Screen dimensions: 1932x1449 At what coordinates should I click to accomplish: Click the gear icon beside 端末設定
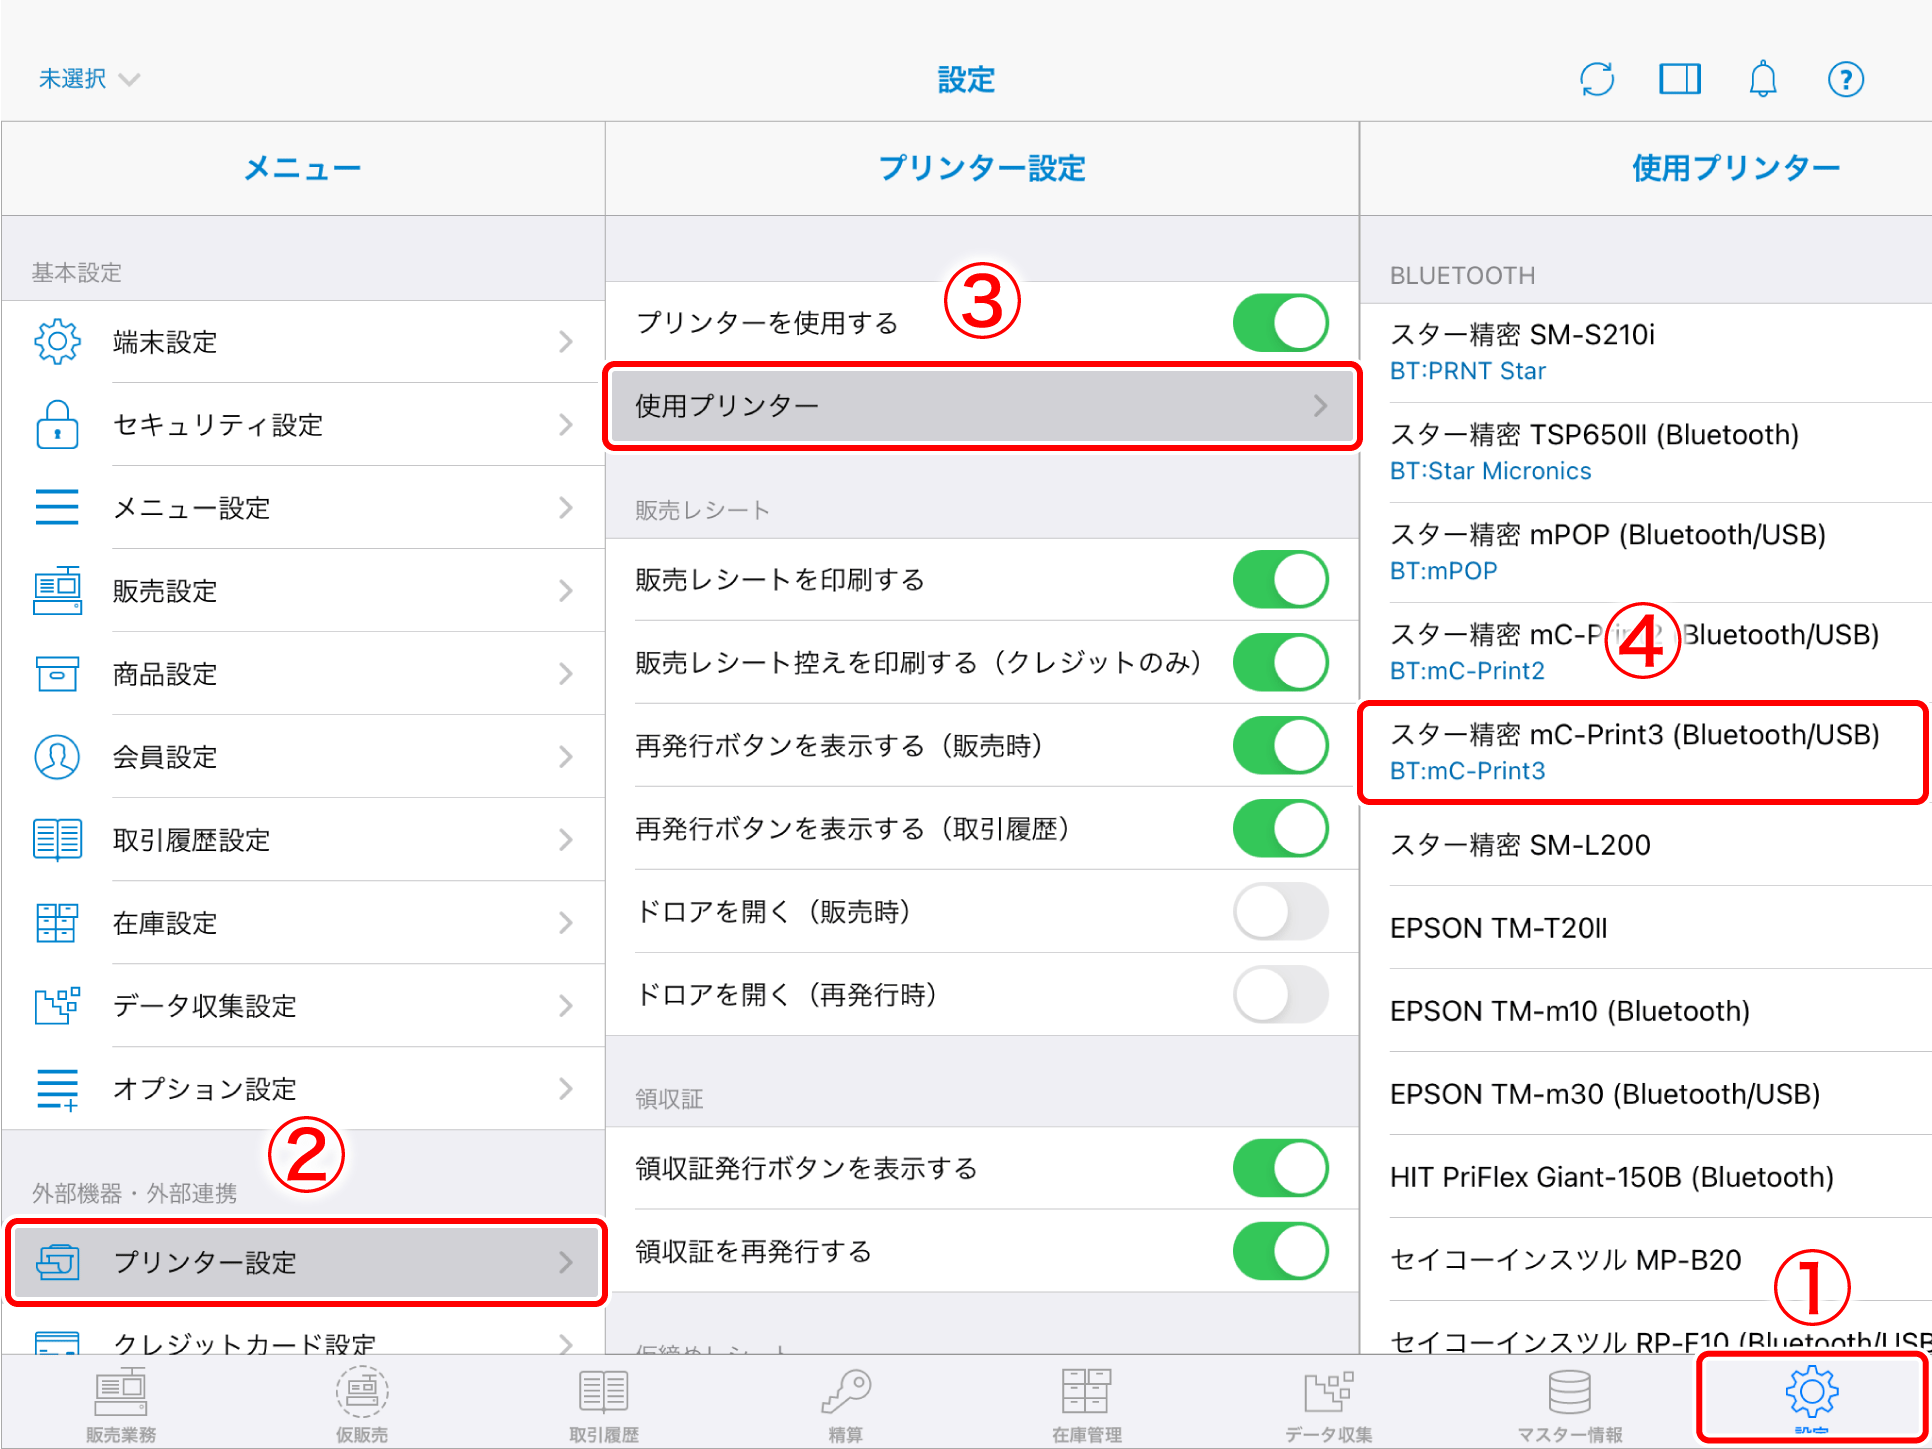57,342
